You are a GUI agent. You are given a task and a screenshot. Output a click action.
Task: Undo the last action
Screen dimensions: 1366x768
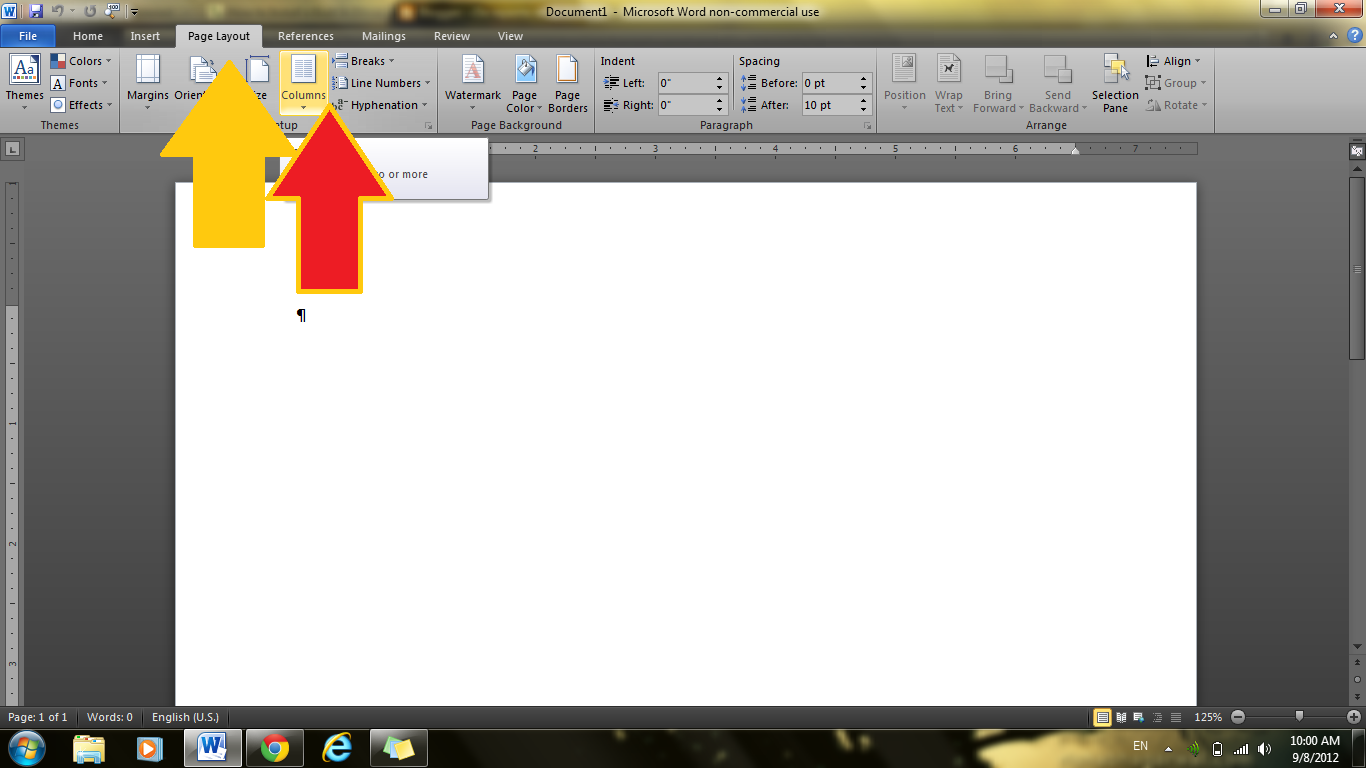click(x=58, y=12)
